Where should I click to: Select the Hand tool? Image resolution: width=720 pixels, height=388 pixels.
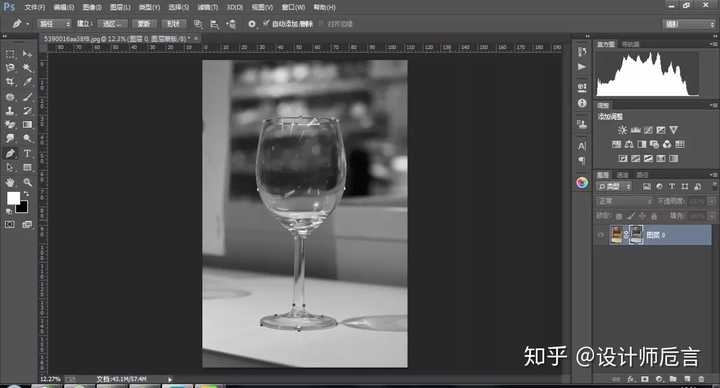click(10, 182)
